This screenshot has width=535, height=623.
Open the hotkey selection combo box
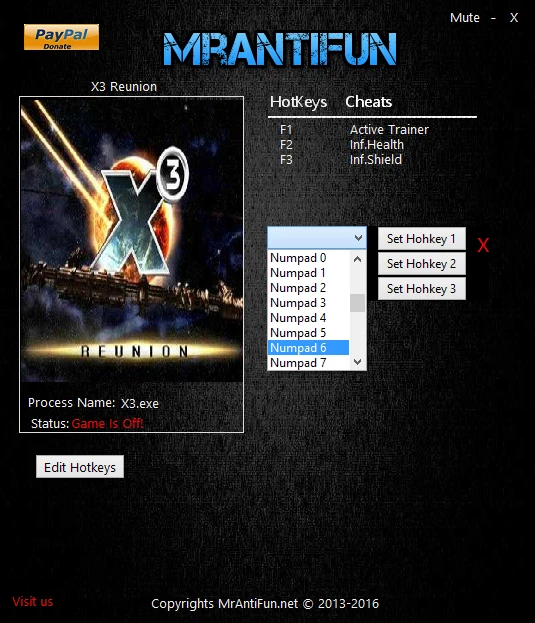317,238
